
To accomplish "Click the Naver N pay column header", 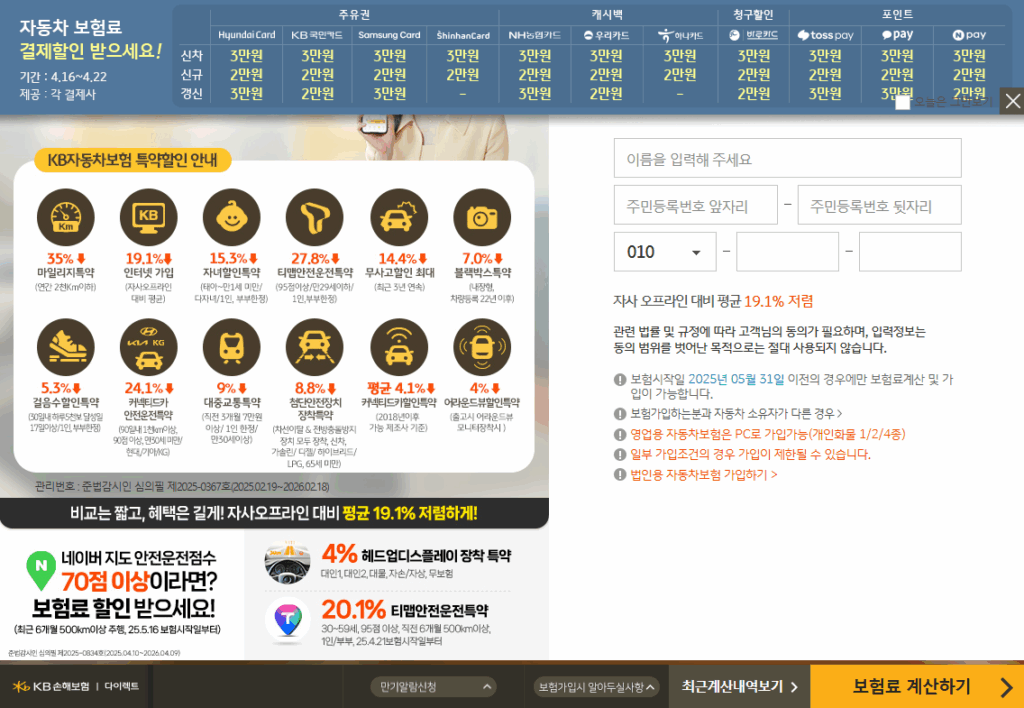I will 969,35.
